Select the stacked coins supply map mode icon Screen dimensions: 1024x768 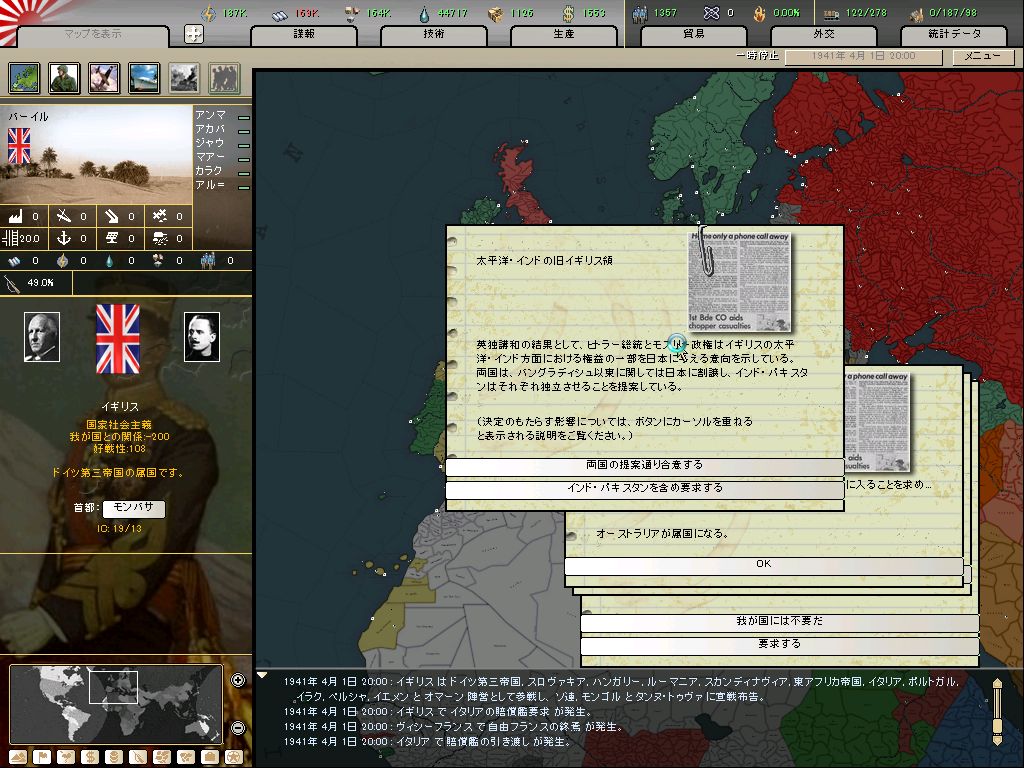(114, 757)
